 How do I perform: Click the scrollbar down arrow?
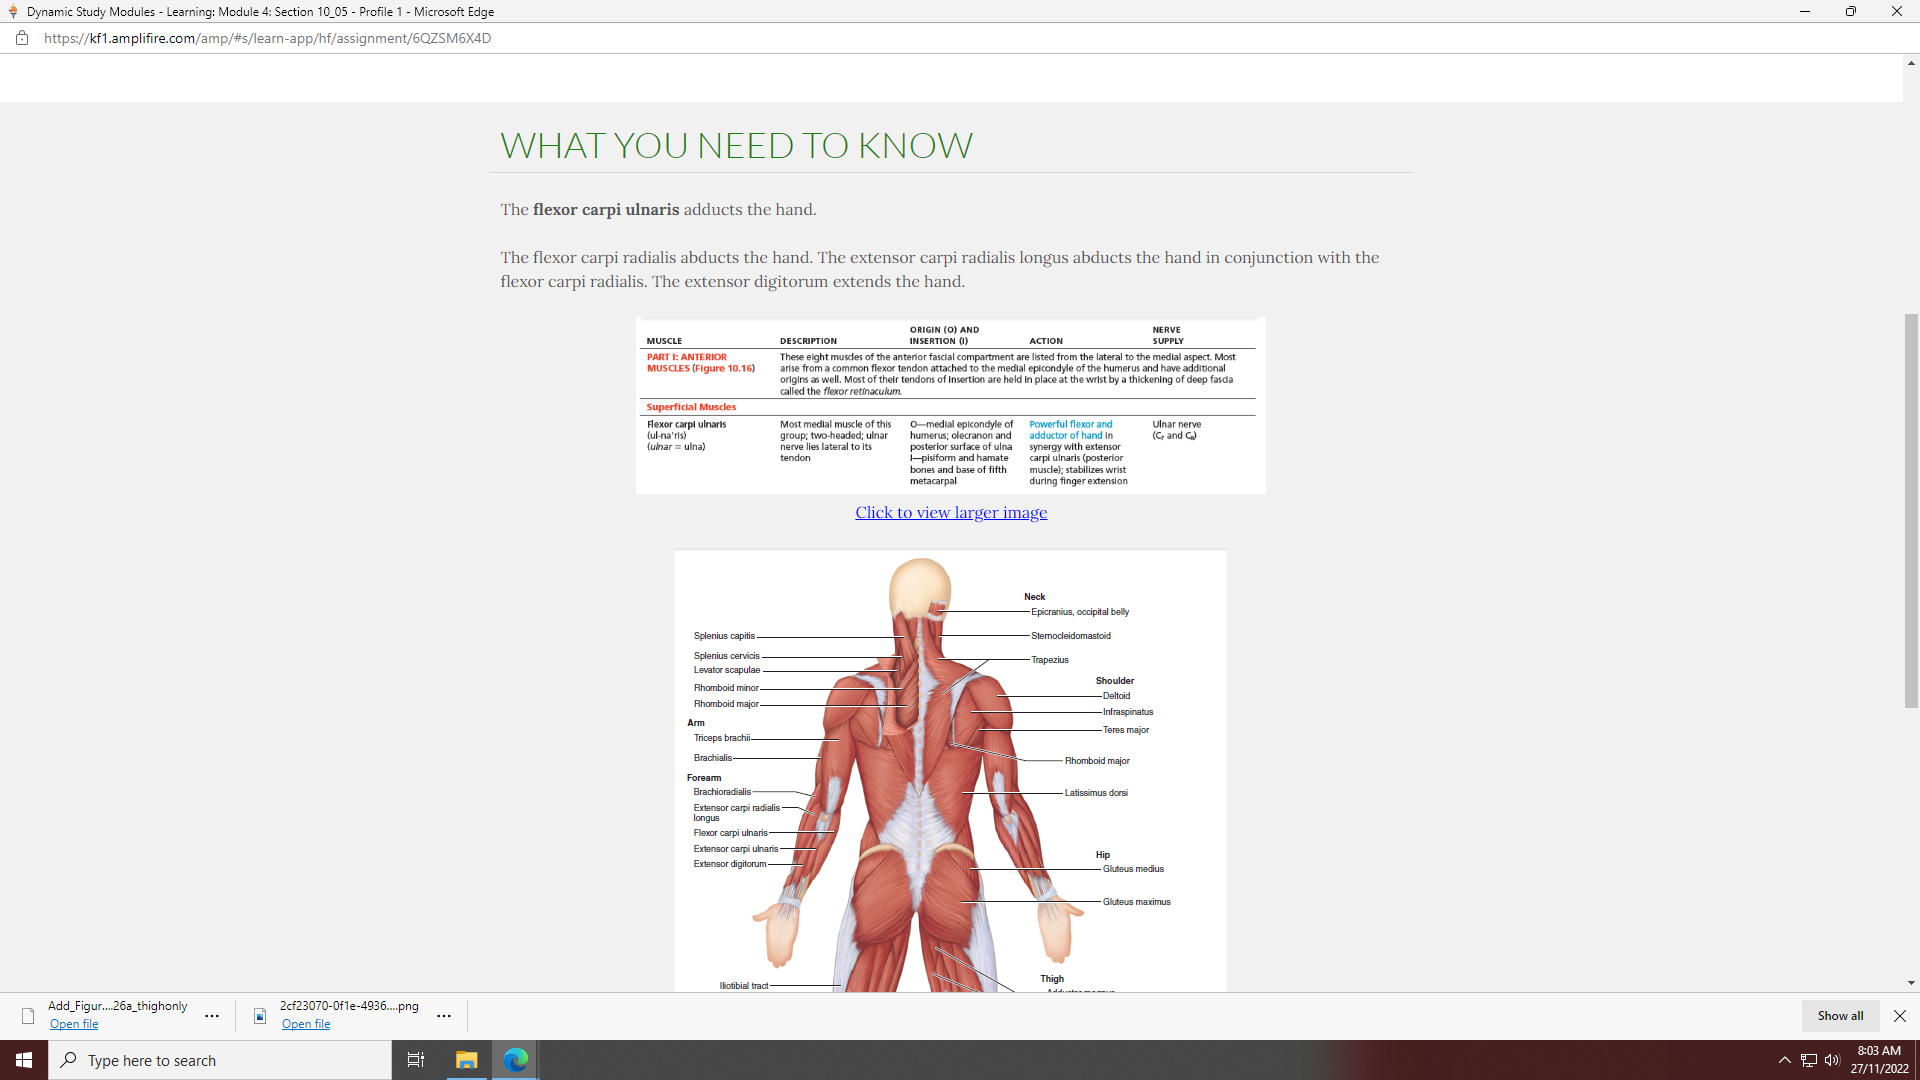click(x=1911, y=983)
